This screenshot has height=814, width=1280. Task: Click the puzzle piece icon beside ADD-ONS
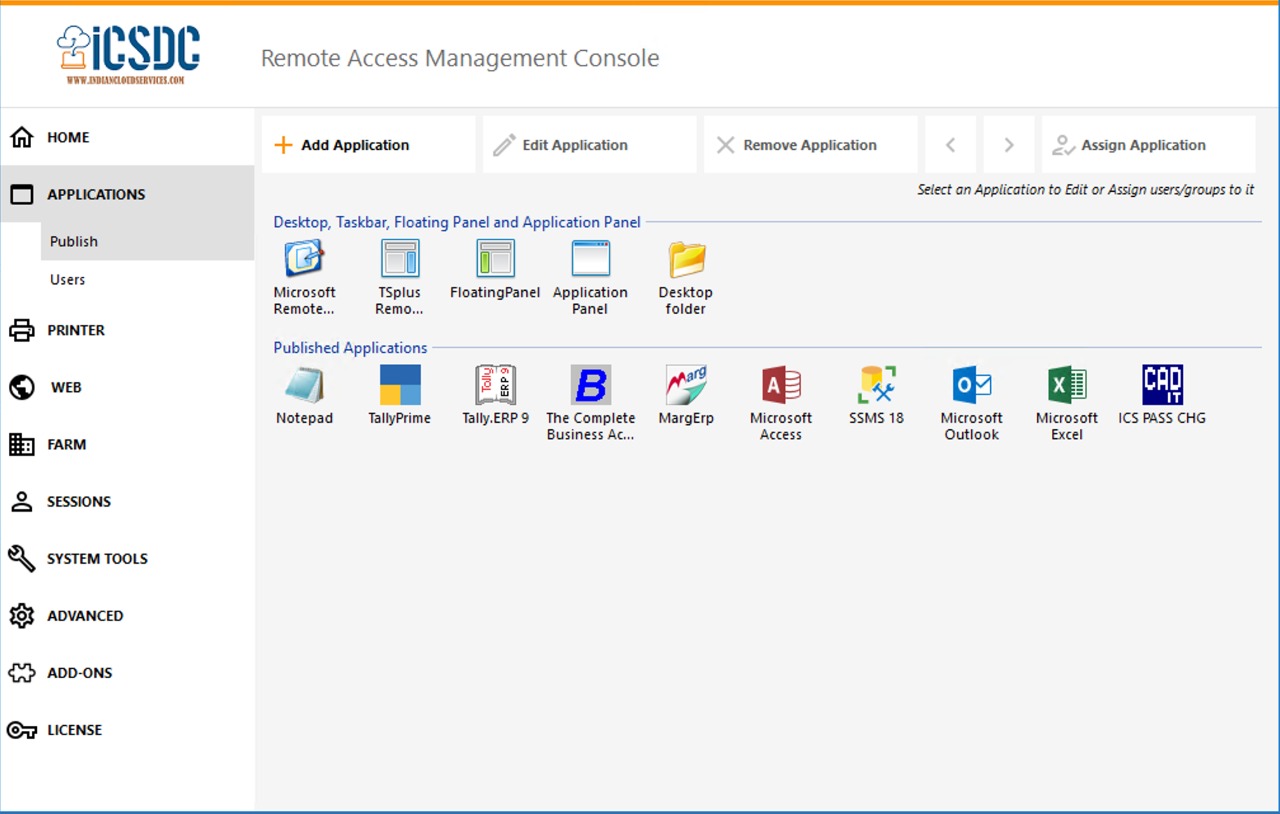[x=22, y=673]
